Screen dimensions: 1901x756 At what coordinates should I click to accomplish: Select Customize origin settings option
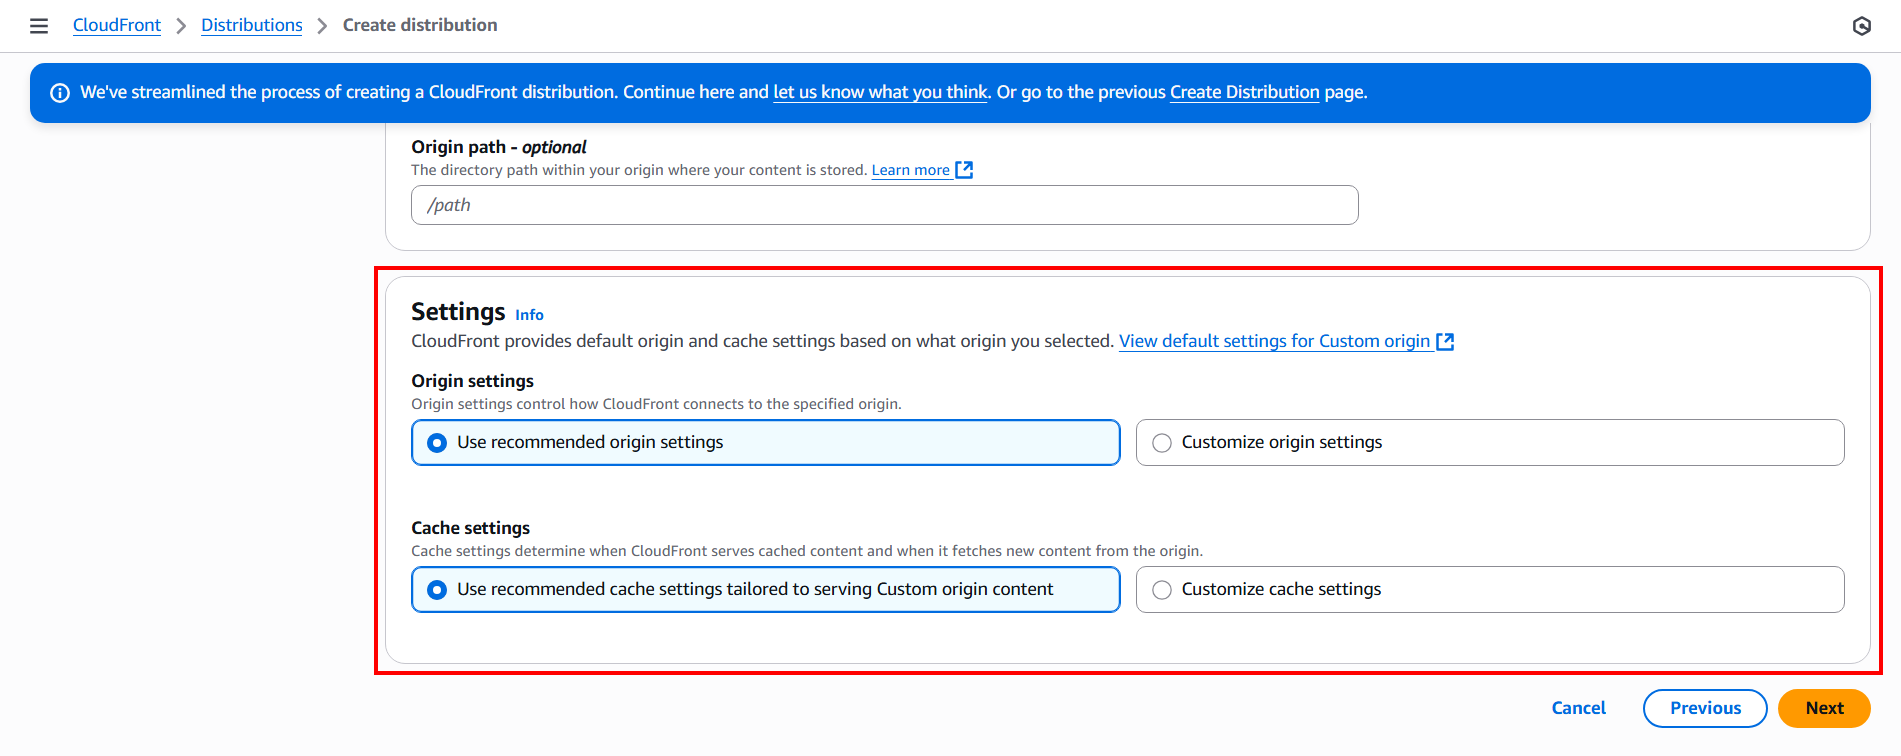[x=1490, y=442]
